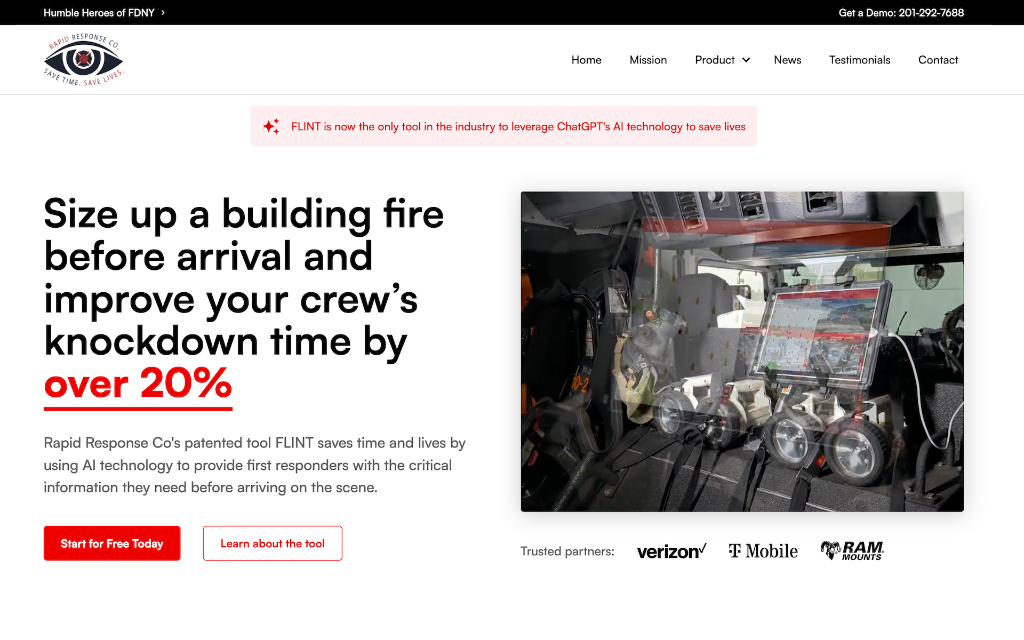This screenshot has width=1024, height=640.
Task: Navigate to the News section
Action: point(787,60)
